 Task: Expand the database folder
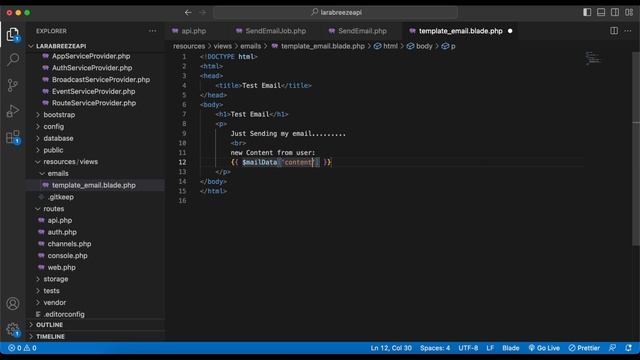[58, 138]
